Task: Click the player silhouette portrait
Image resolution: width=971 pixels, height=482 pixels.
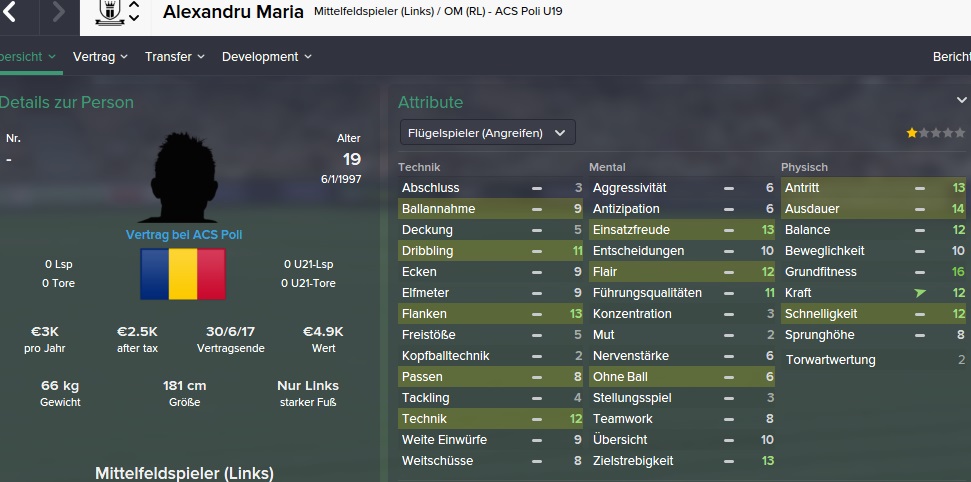Action: point(183,178)
